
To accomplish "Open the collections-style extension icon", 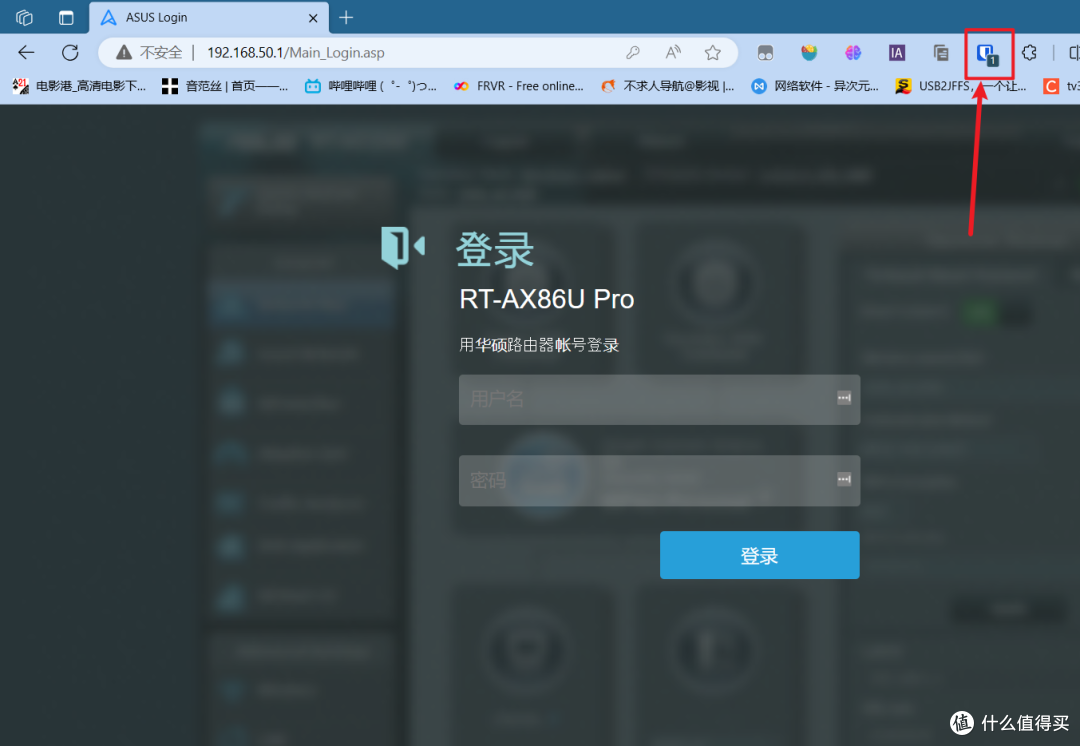I will (940, 52).
